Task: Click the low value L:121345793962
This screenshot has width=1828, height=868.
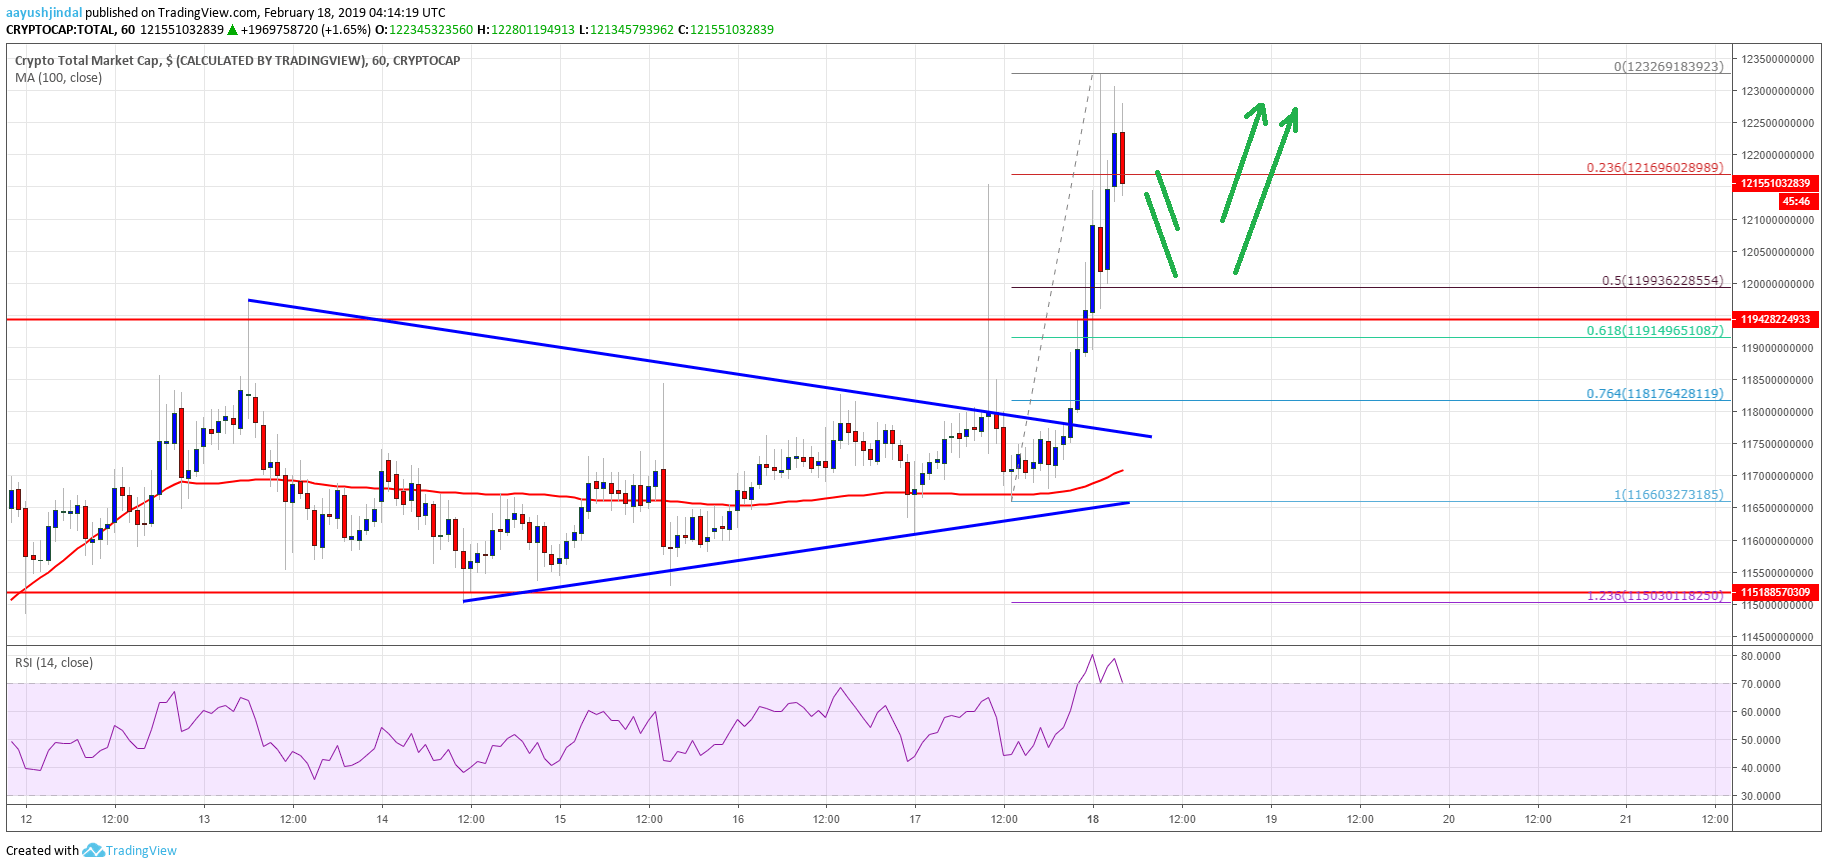Action: [626, 29]
